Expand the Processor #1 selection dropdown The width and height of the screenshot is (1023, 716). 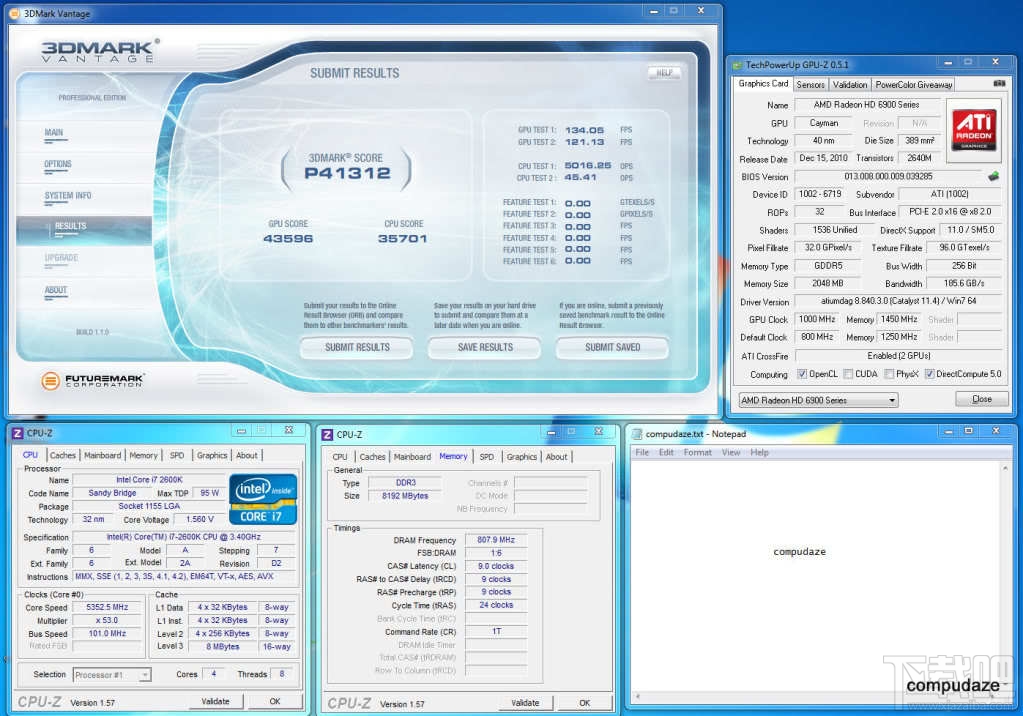112,675
